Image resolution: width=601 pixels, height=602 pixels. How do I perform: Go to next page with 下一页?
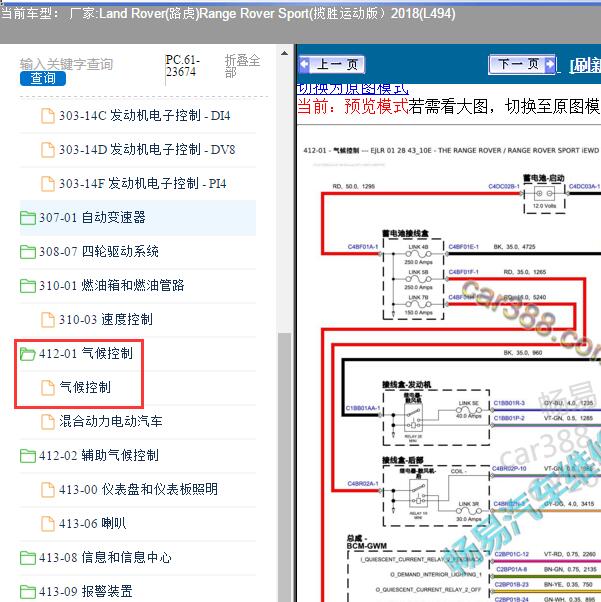522,64
